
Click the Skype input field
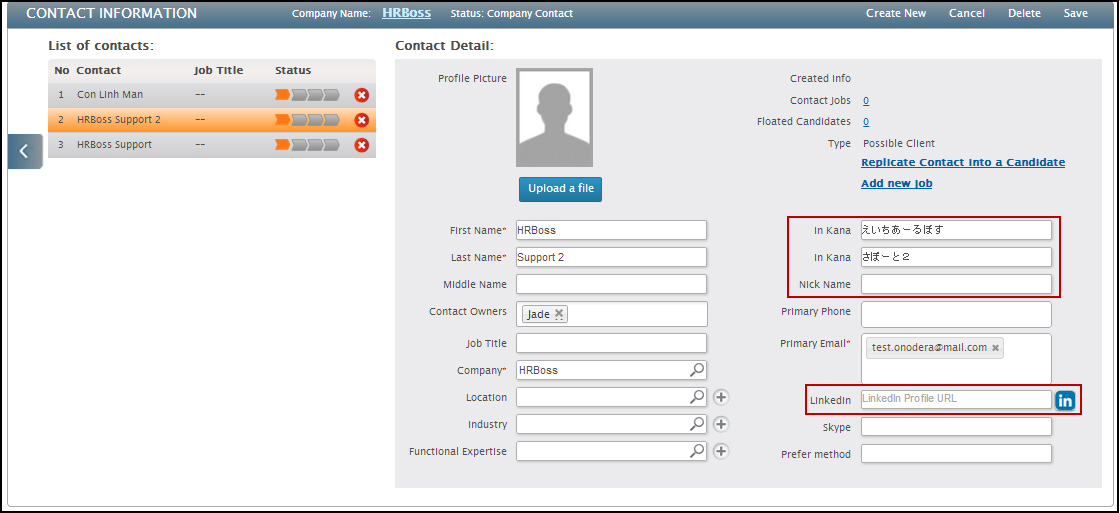click(x=956, y=427)
